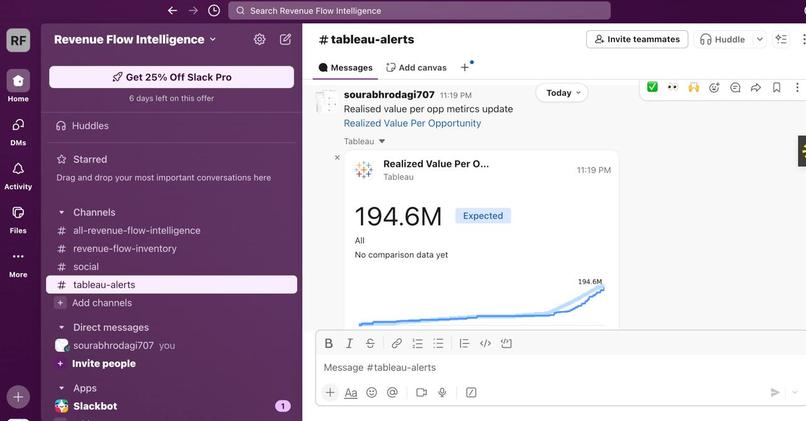806x421 pixels.
Task: Start a Huddle in the channel
Action: point(723,39)
